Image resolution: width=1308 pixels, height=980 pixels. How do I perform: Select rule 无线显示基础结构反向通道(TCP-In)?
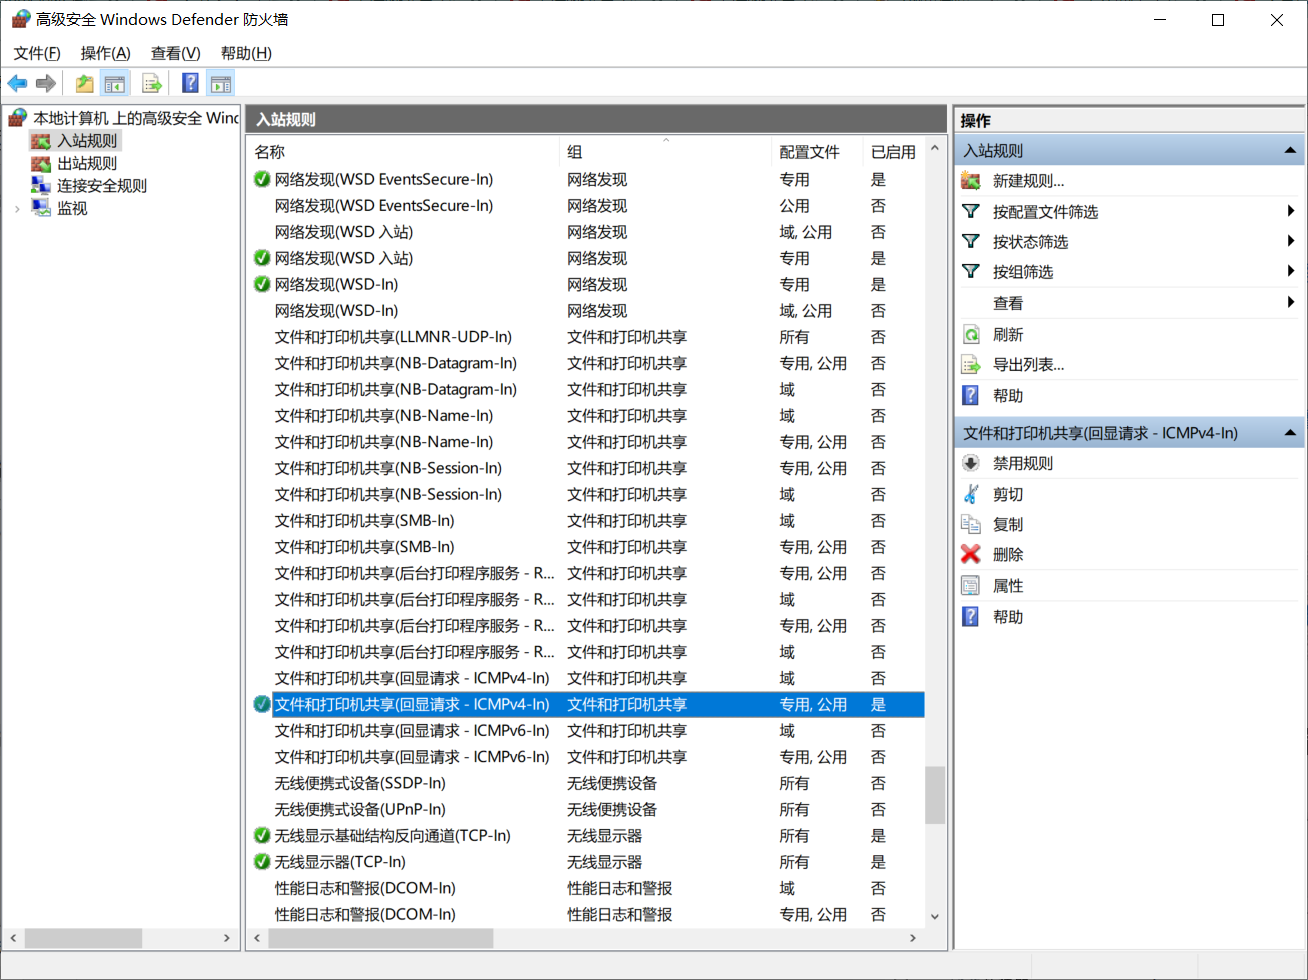coord(392,836)
